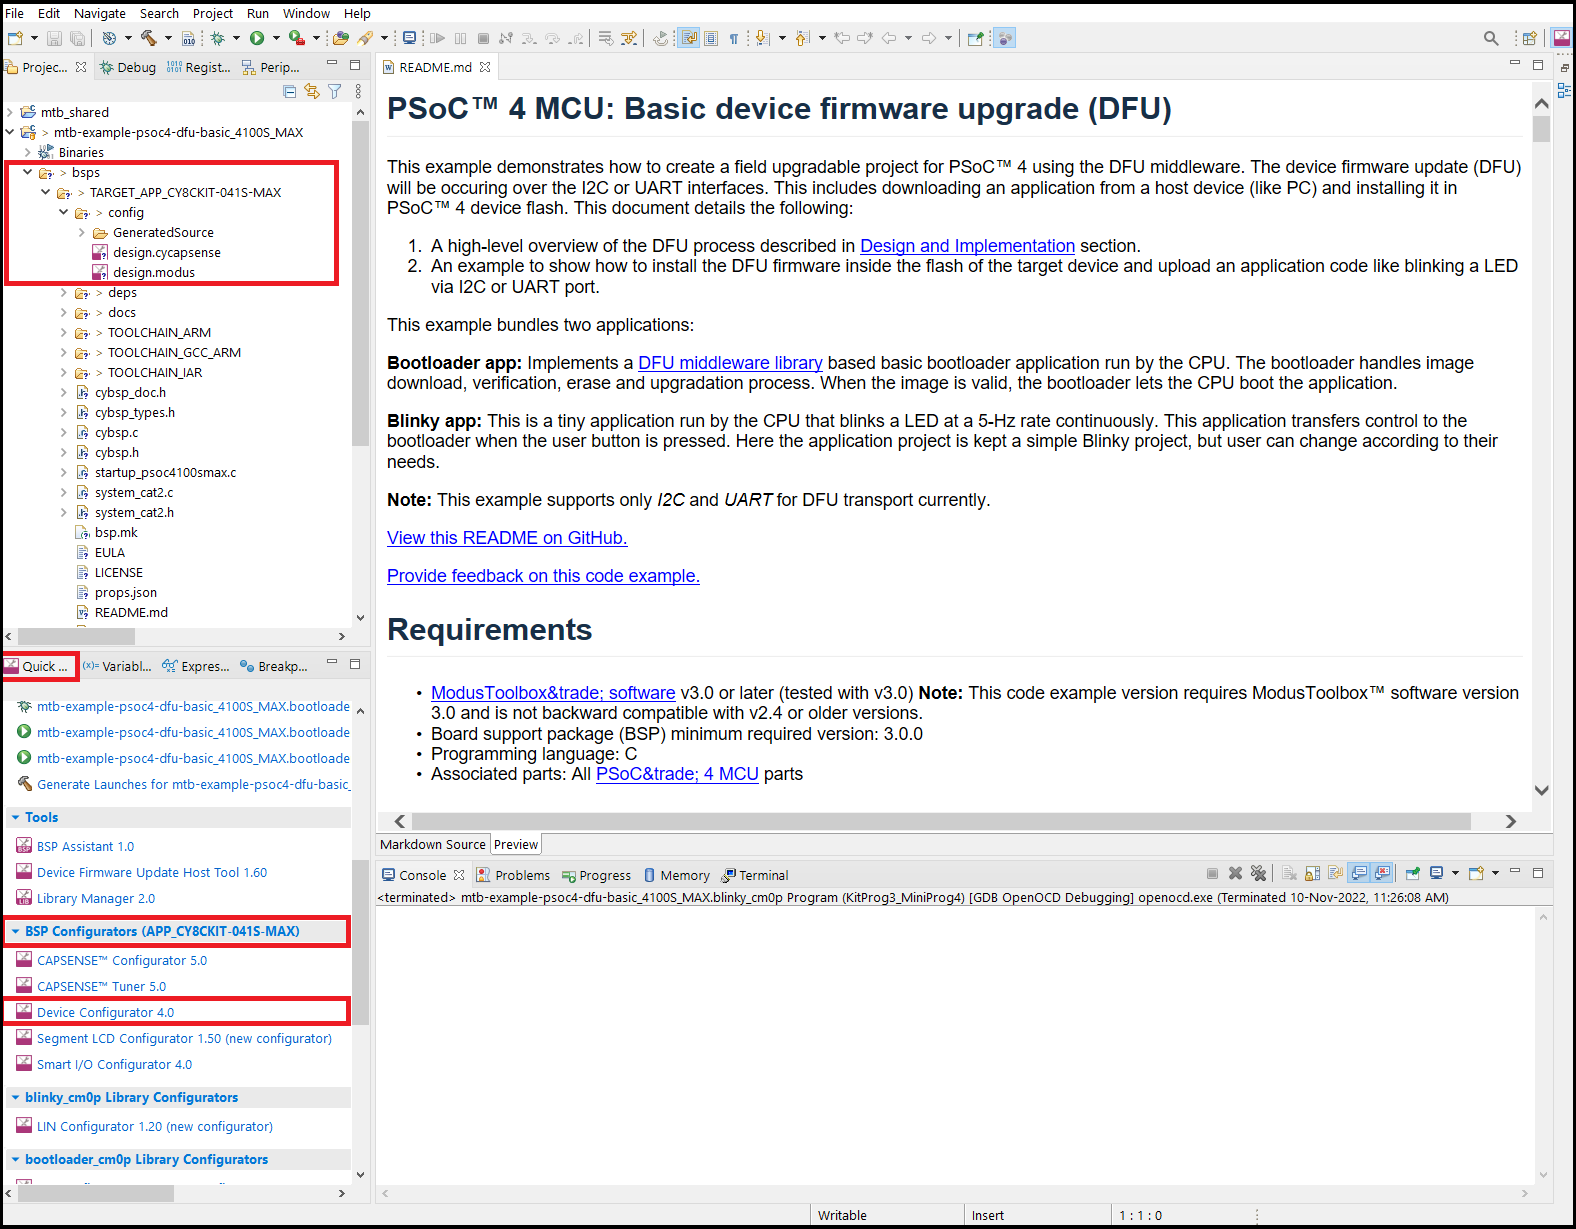Switch to the Problems tab

[513, 875]
